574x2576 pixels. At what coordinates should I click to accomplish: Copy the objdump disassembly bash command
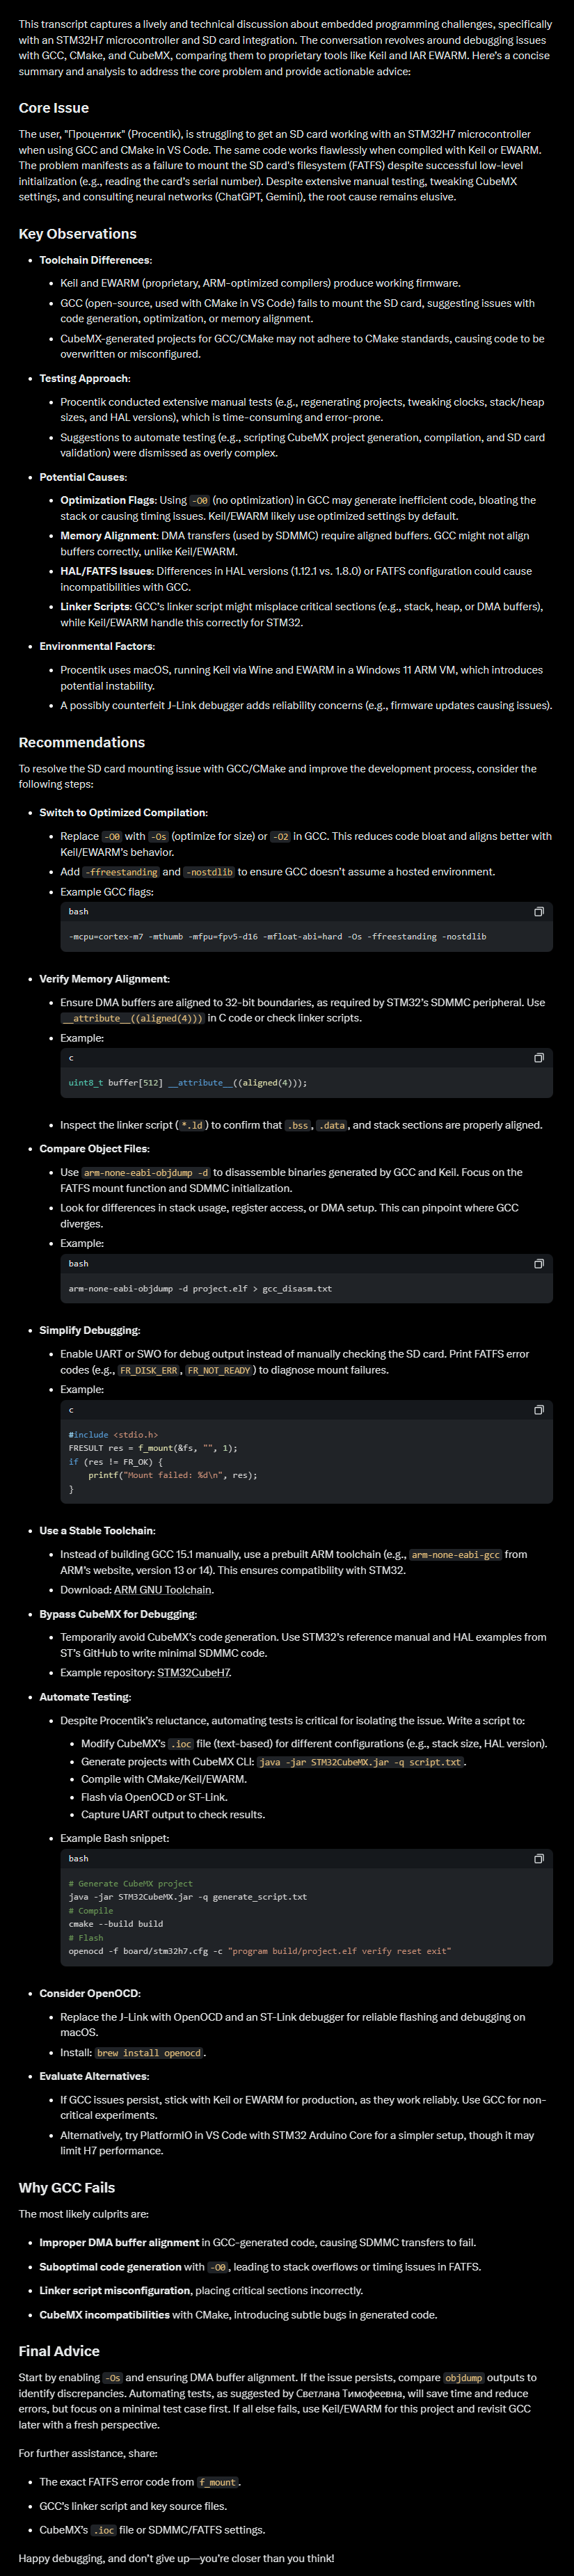point(538,1264)
